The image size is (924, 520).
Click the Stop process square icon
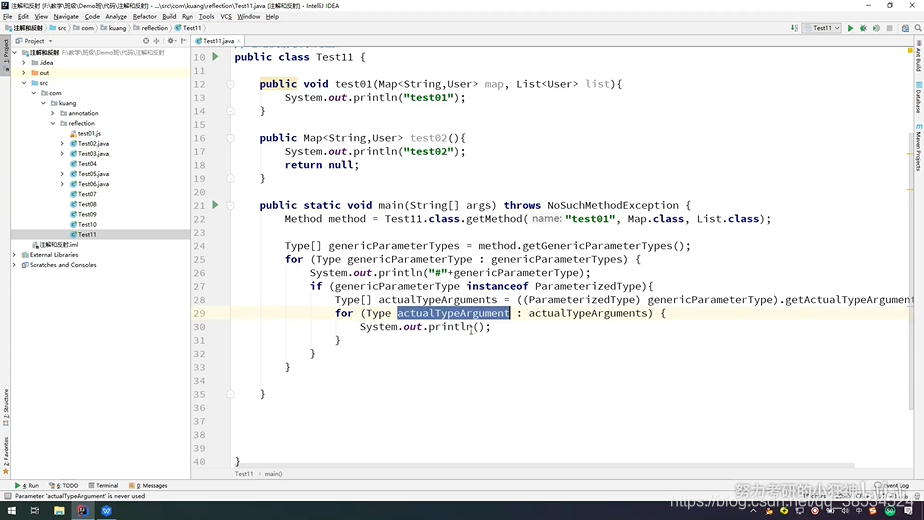889,28
